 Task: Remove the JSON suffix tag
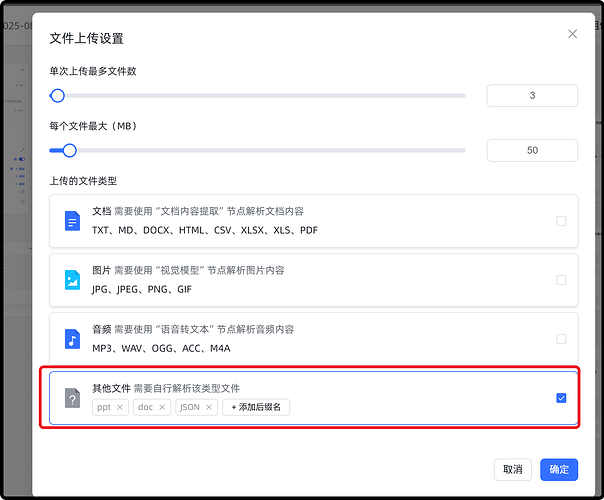point(209,407)
